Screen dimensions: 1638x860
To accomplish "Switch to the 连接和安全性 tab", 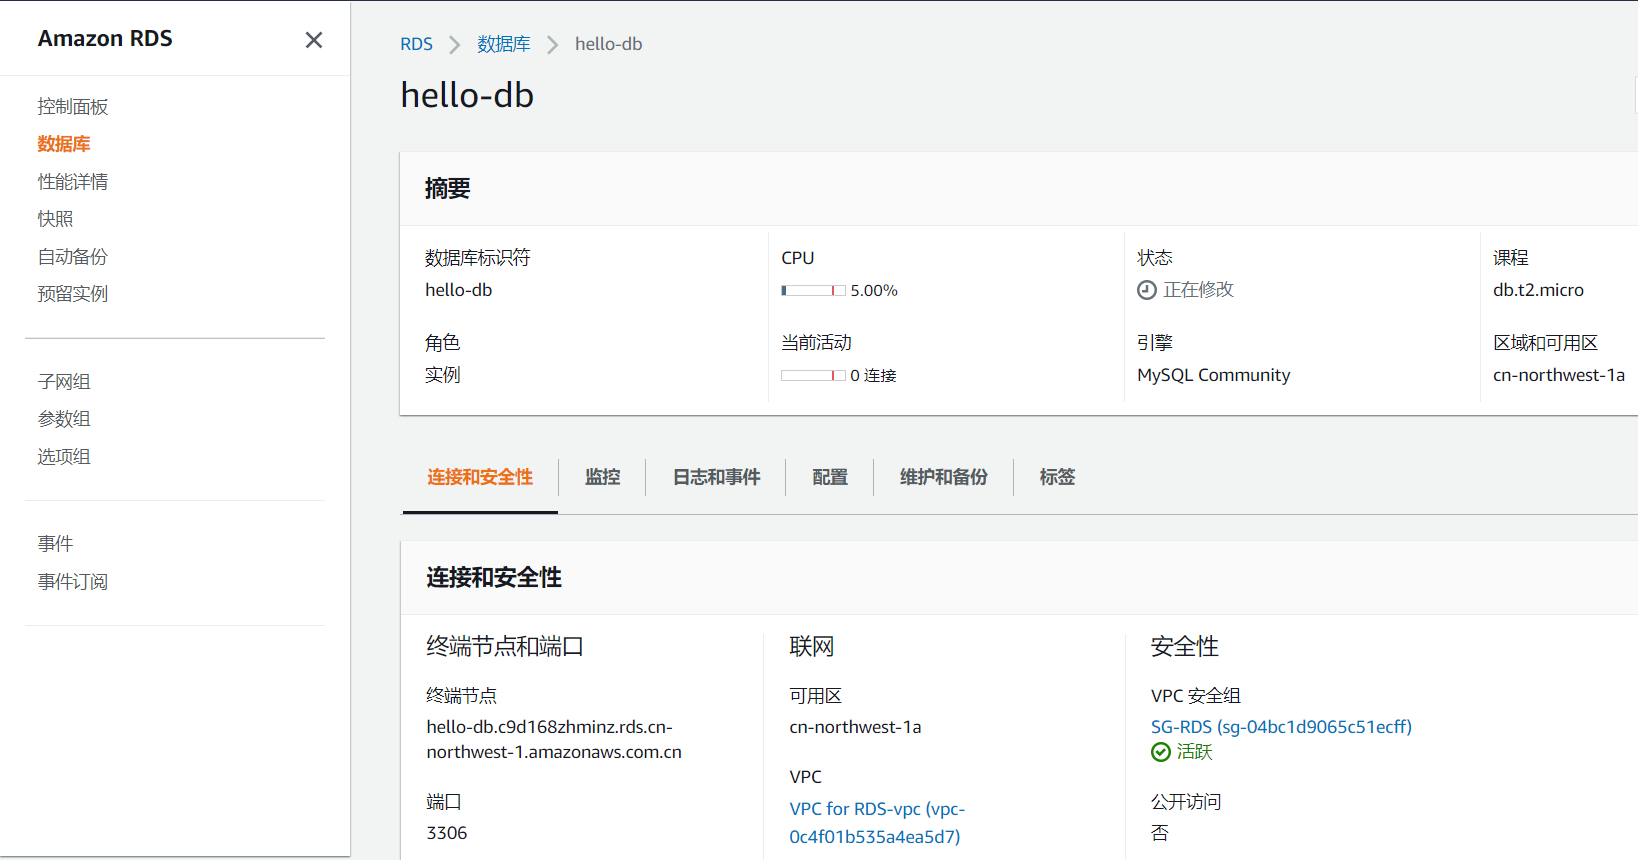I will pyautogui.click(x=480, y=477).
